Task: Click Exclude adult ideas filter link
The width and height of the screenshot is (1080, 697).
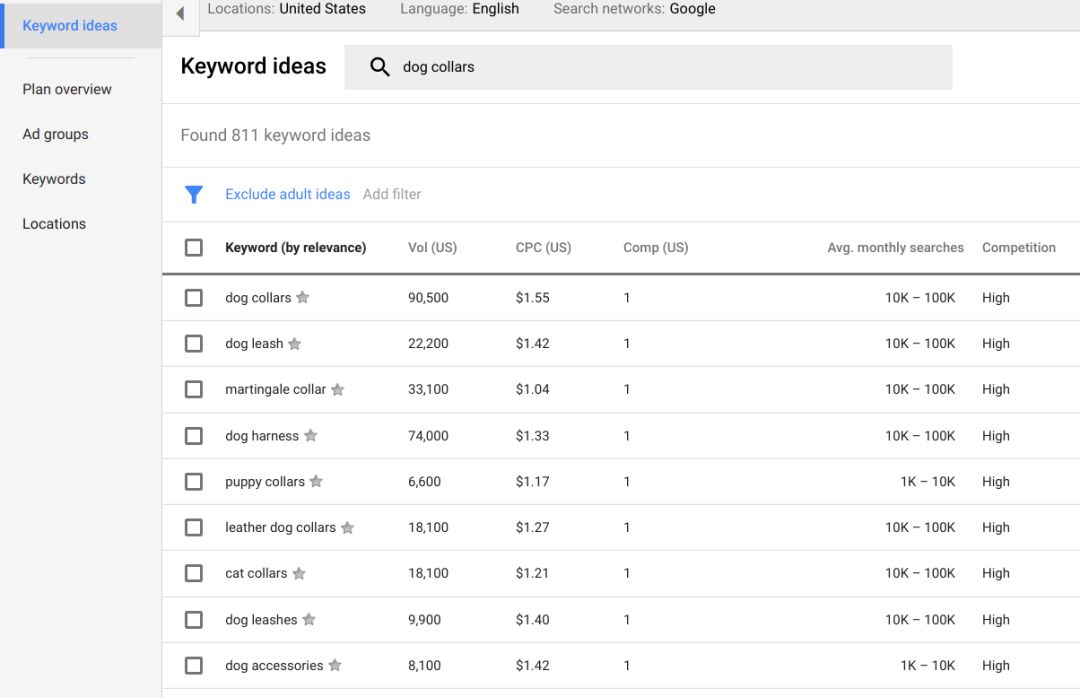Action: (288, 194)
